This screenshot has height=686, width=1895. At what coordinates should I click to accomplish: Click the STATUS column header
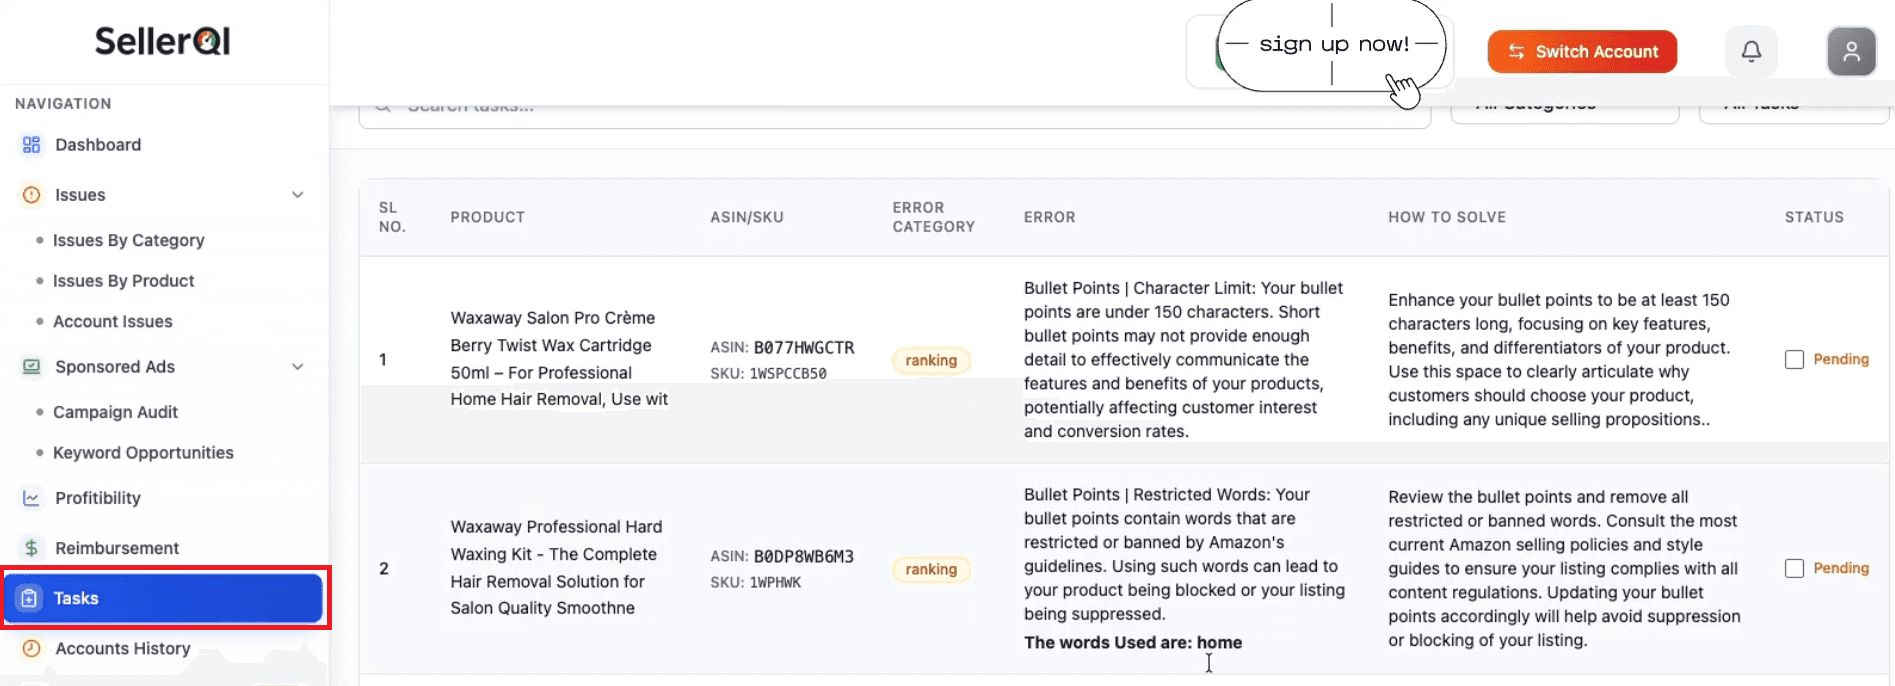click(x=1814, y=217)
